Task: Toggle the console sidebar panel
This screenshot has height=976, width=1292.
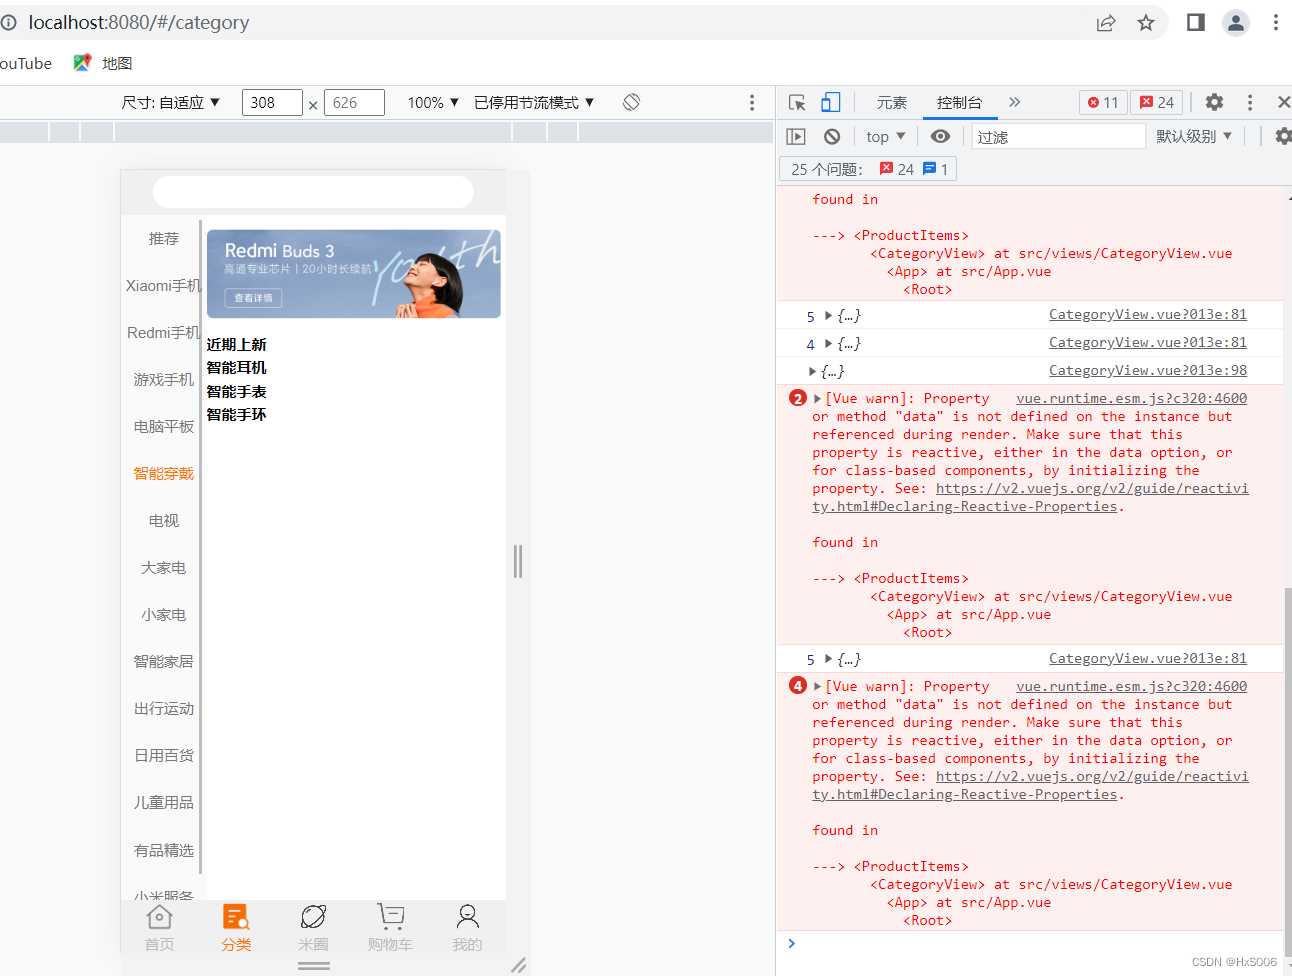Action: click(x=796, y=137)
